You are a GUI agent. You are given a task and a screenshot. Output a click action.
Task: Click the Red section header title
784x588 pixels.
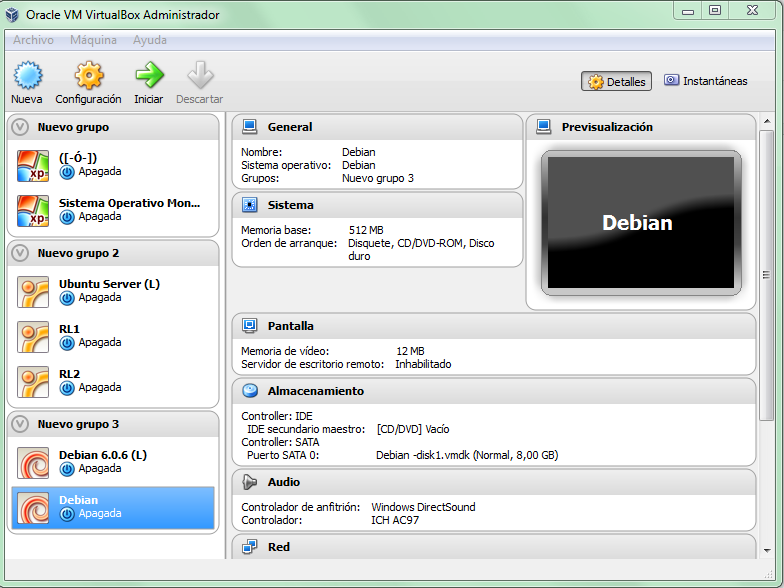[278, 547]
